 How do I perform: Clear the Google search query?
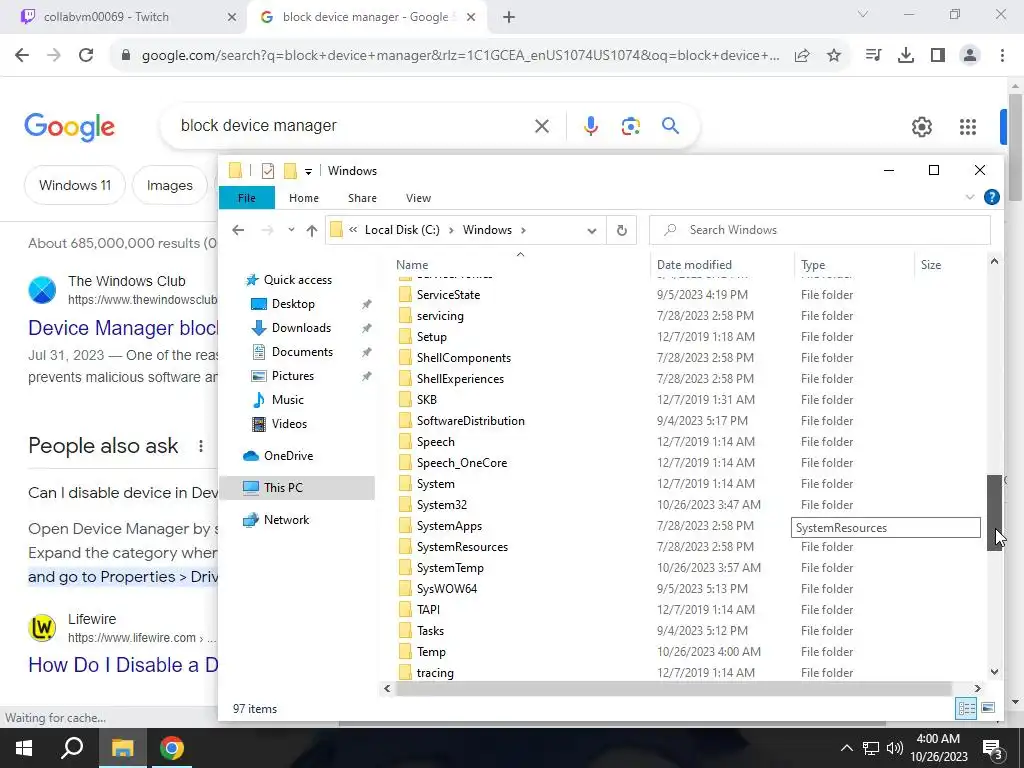[541, 125]
